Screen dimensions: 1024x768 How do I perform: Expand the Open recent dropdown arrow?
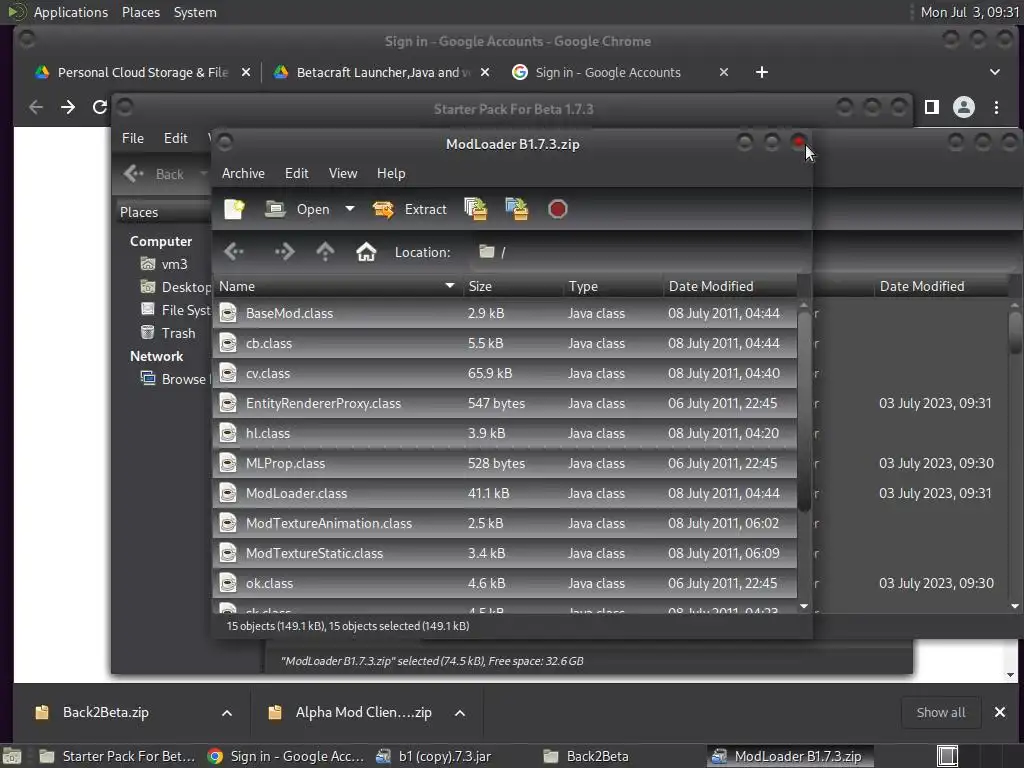(350, 209)
